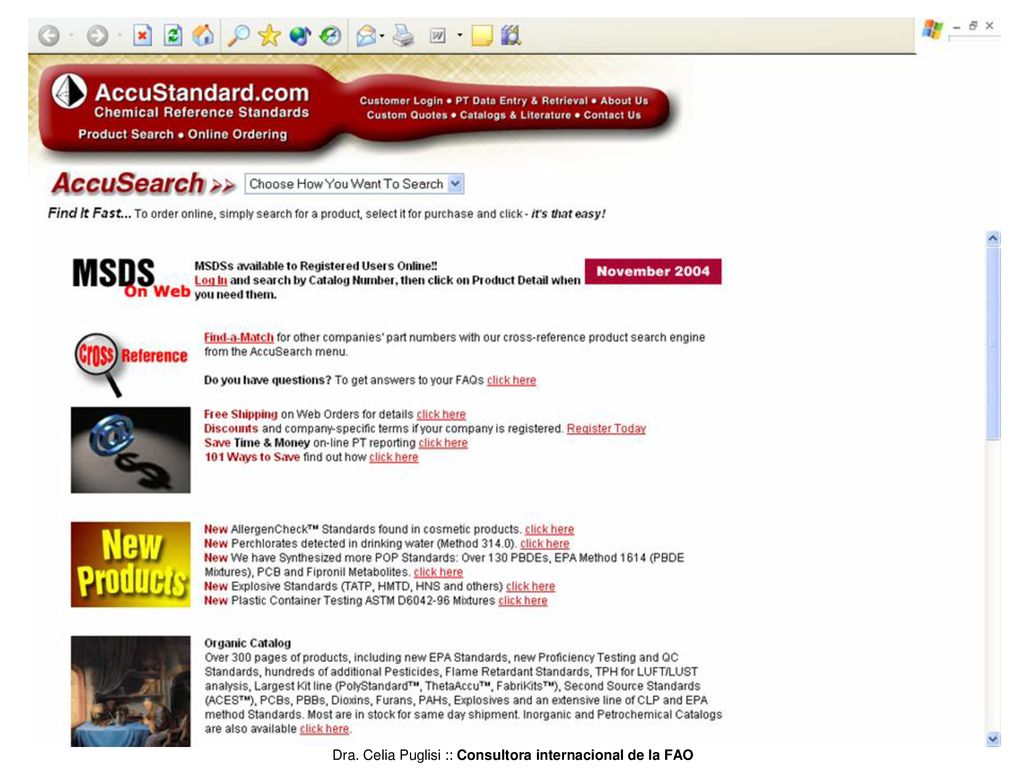The width and height of the screenshot is (1024, 768).
Task: Click the @ and dollar sign image
Action: 131,450
